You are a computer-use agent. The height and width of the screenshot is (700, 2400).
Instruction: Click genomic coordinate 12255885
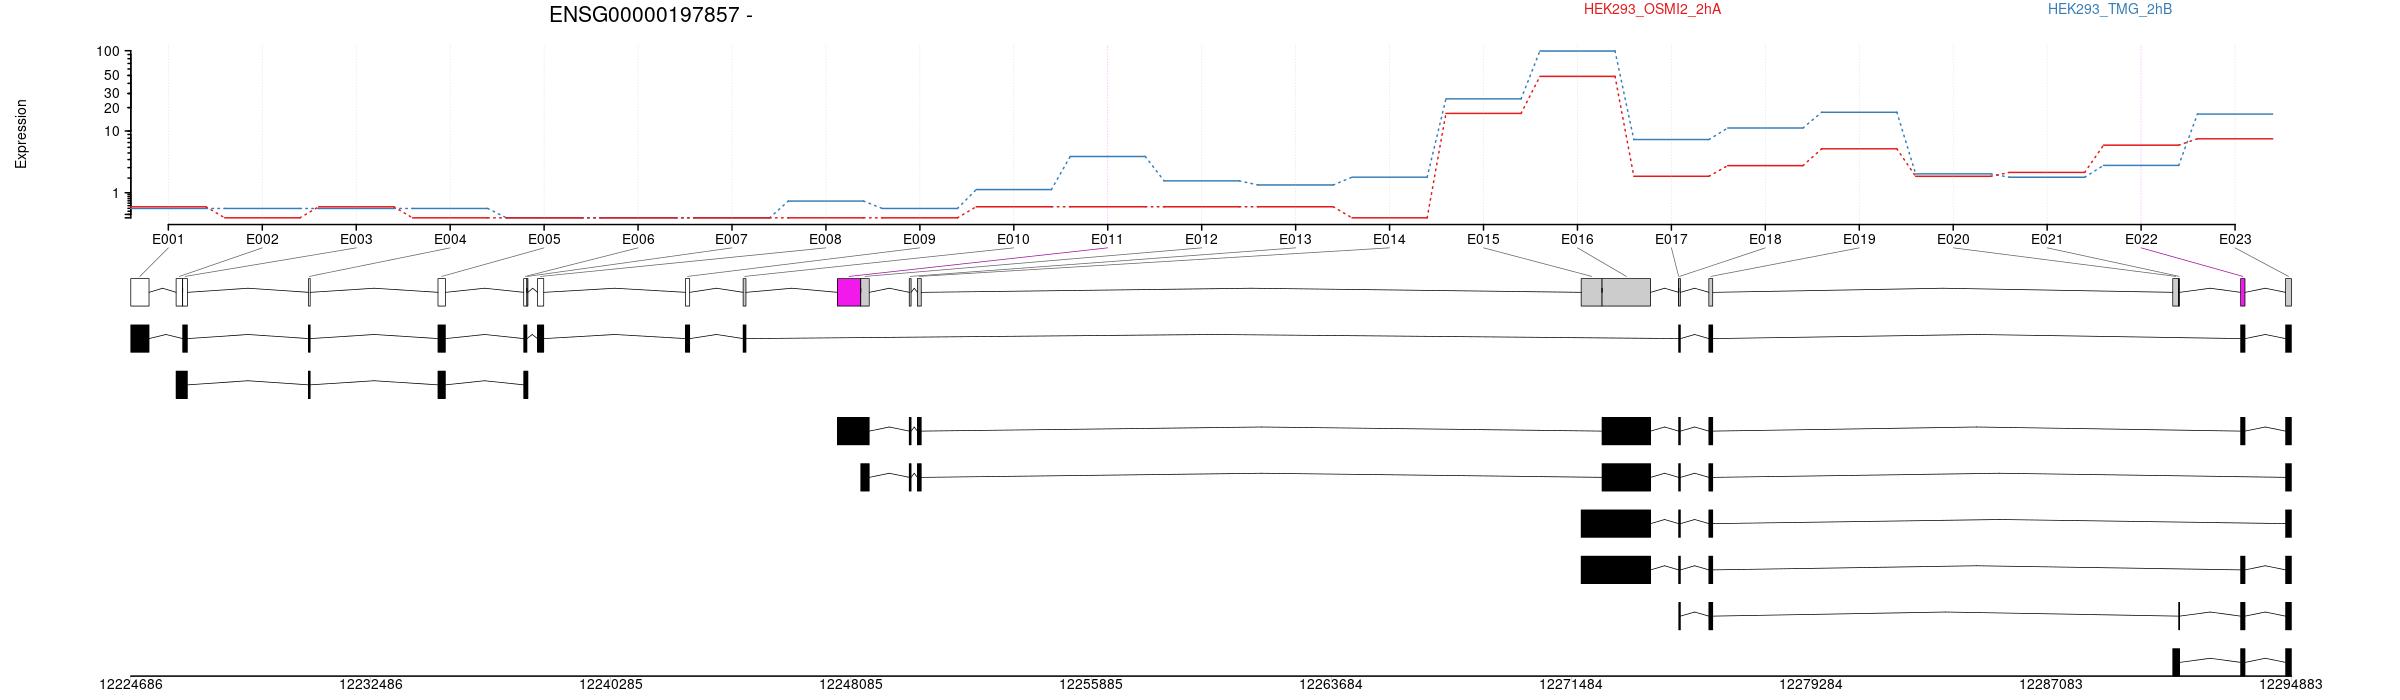click(x=1091, y=685)
